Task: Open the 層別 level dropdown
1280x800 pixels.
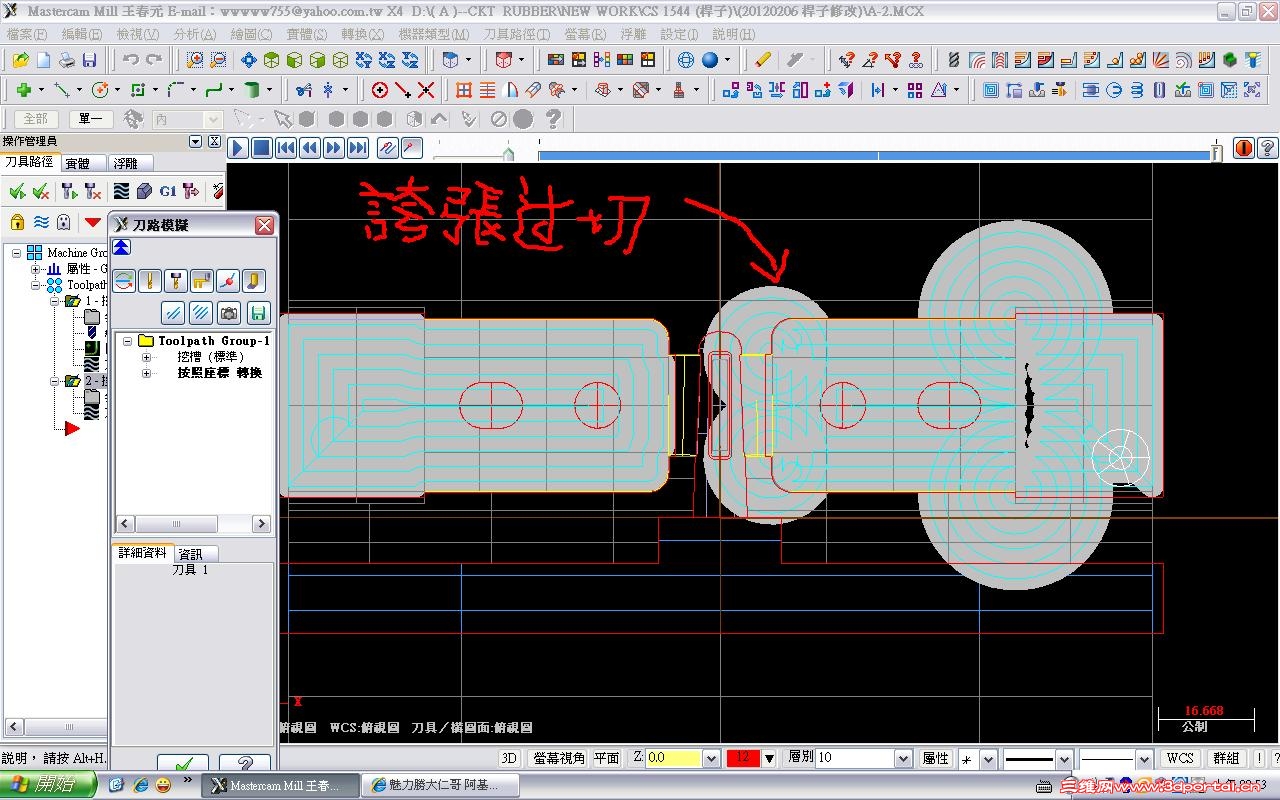Action: [903, 758]
